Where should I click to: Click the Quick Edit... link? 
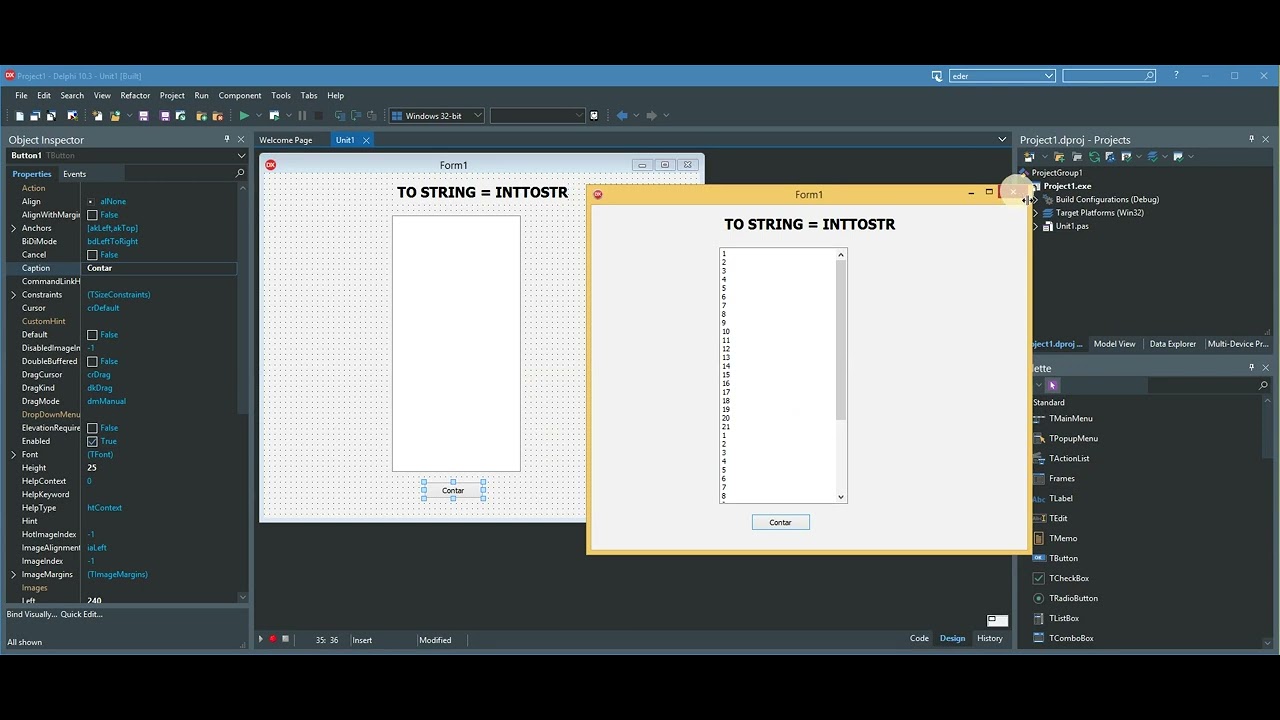(x=81, y=614)
